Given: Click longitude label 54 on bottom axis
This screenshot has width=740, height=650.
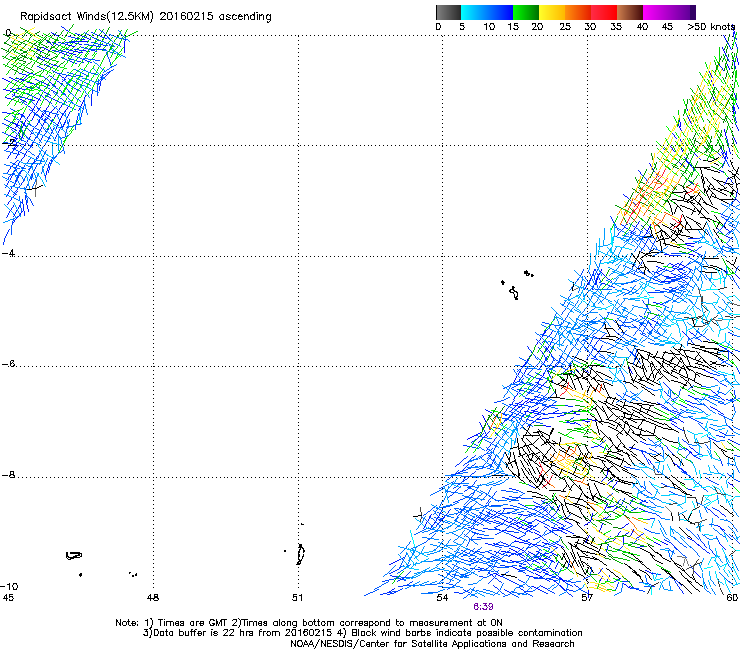Looking at the screenshot, I should 442,598.
